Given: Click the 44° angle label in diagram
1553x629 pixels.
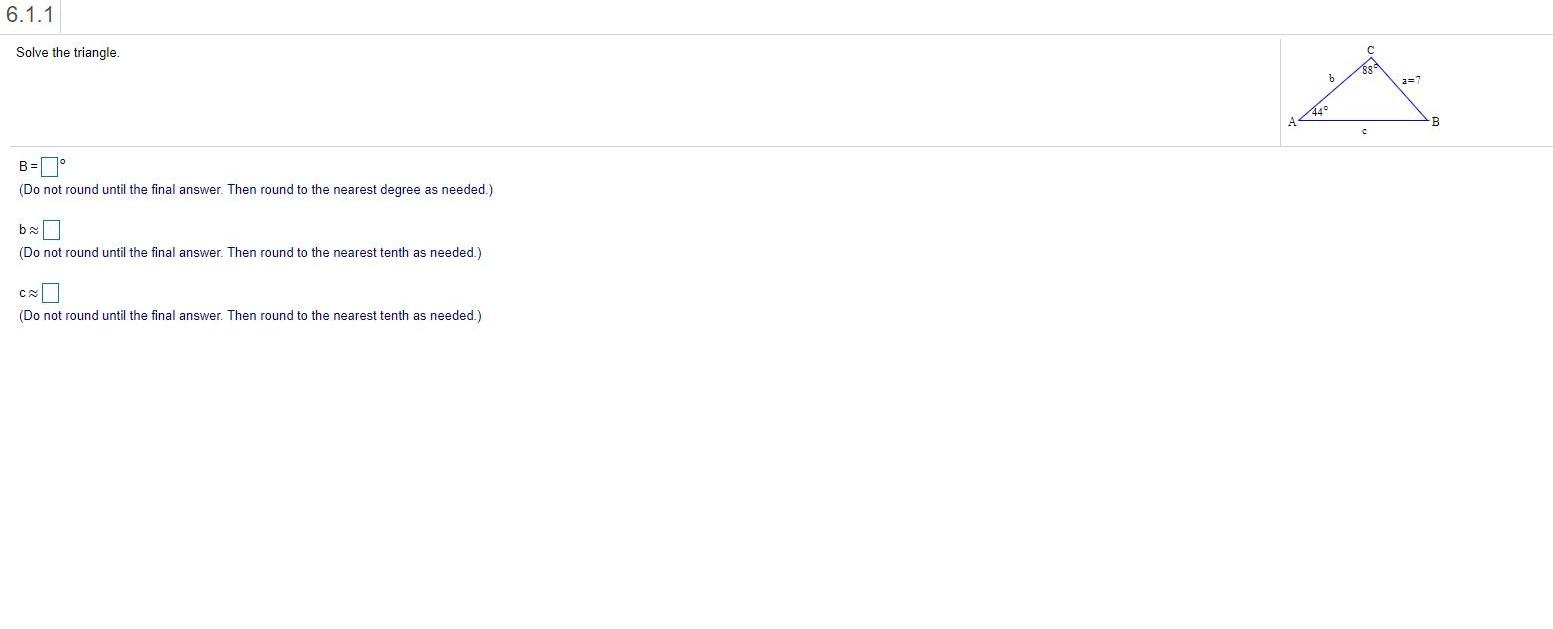Looking at the screenshot, I should point(1320,112).
